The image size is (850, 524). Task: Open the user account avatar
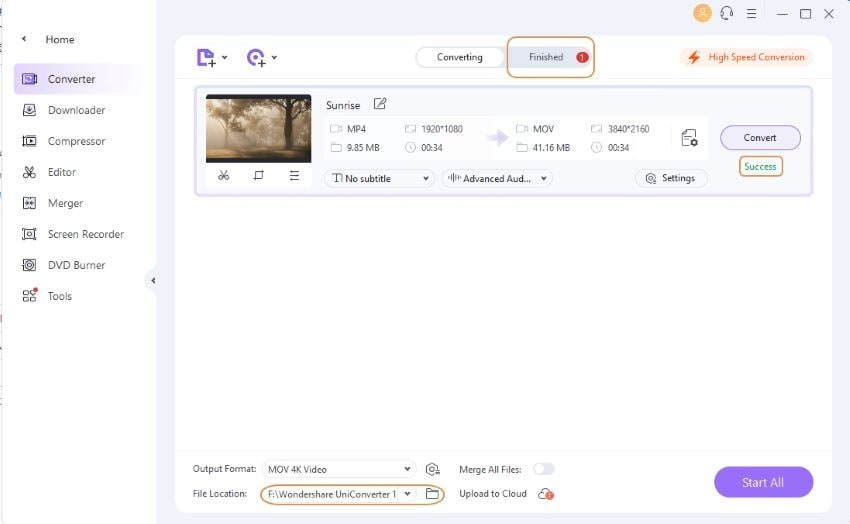702,14
